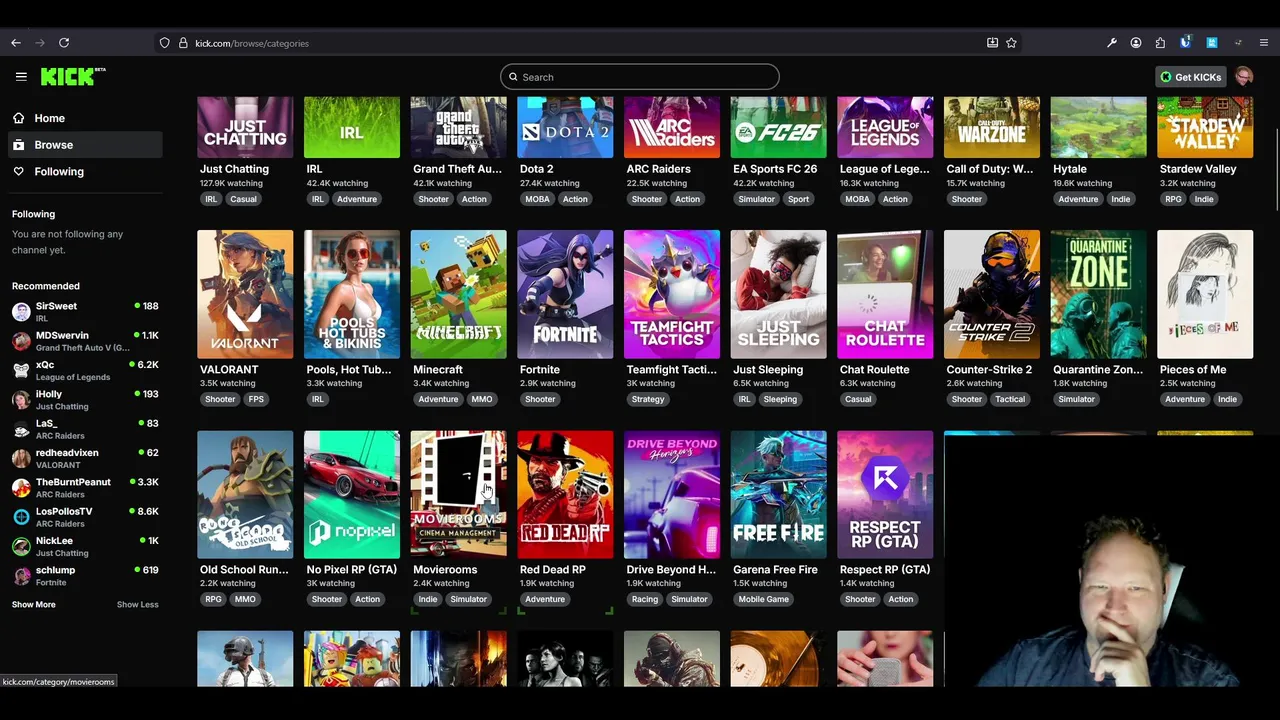The height and width of the screenshot is (720, 1280).
Task: Open the Fortnite category thumbnail
Action: [x=565, y=294]
